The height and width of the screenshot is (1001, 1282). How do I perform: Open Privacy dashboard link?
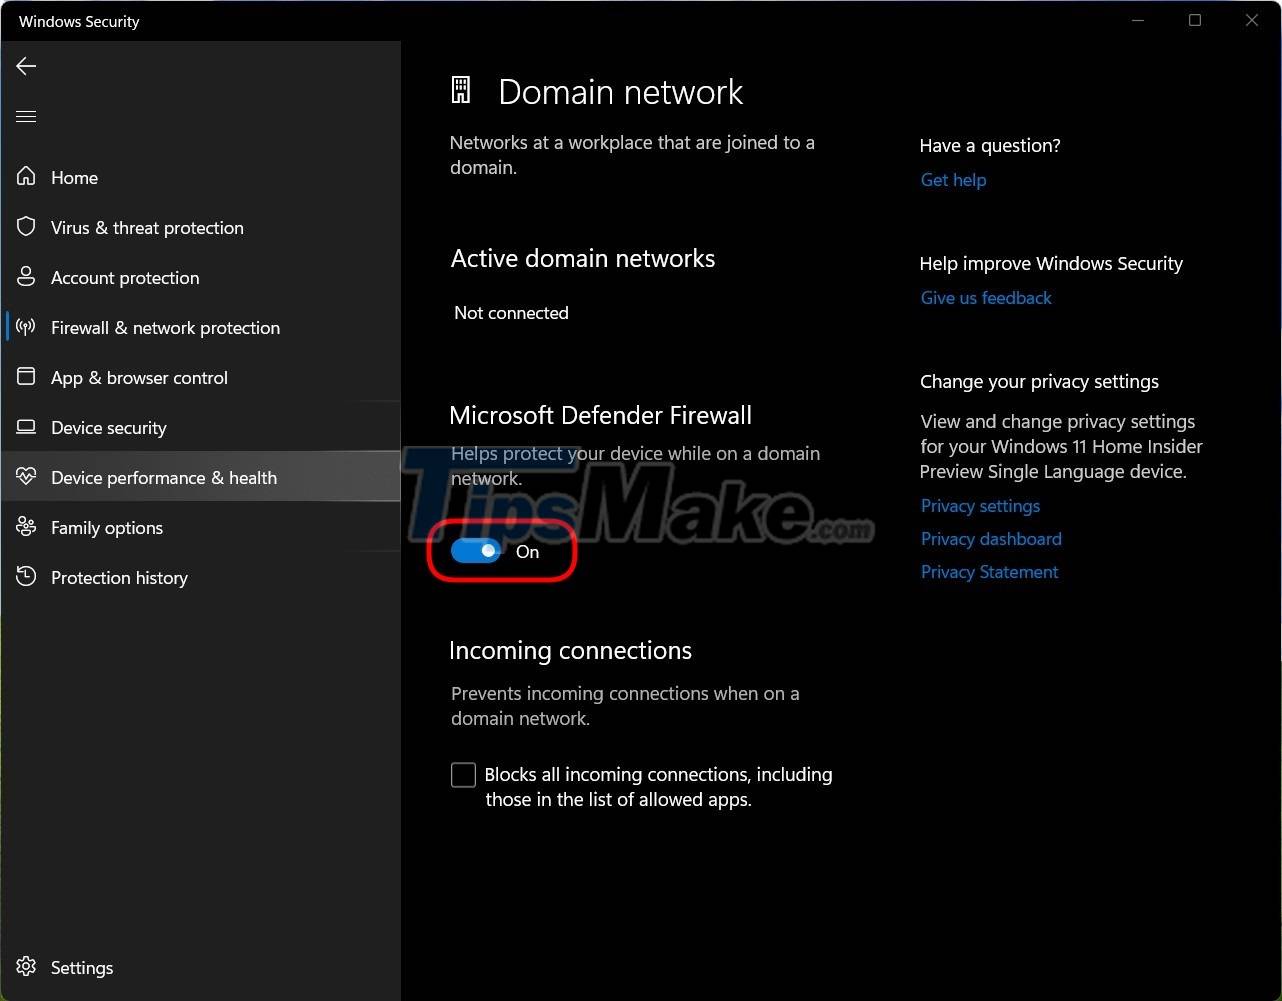[991, 539]
